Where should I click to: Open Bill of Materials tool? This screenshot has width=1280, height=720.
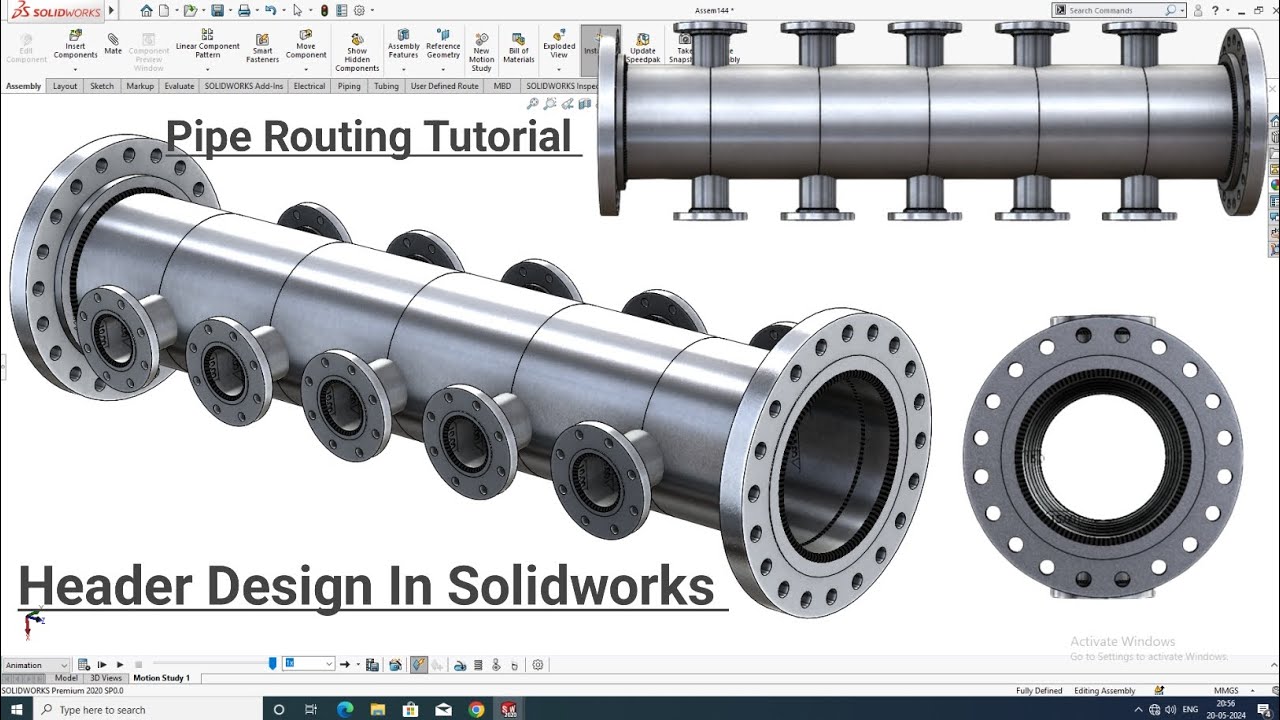coord(518,49)
